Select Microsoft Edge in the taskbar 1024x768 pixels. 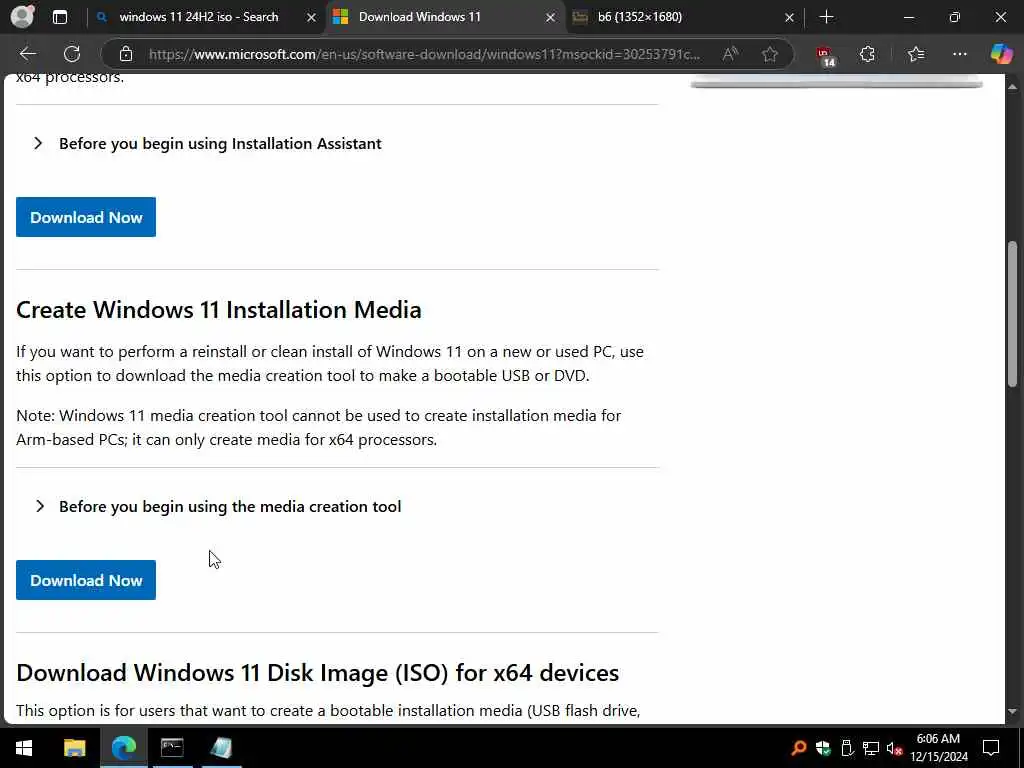(x=123, y=748)
